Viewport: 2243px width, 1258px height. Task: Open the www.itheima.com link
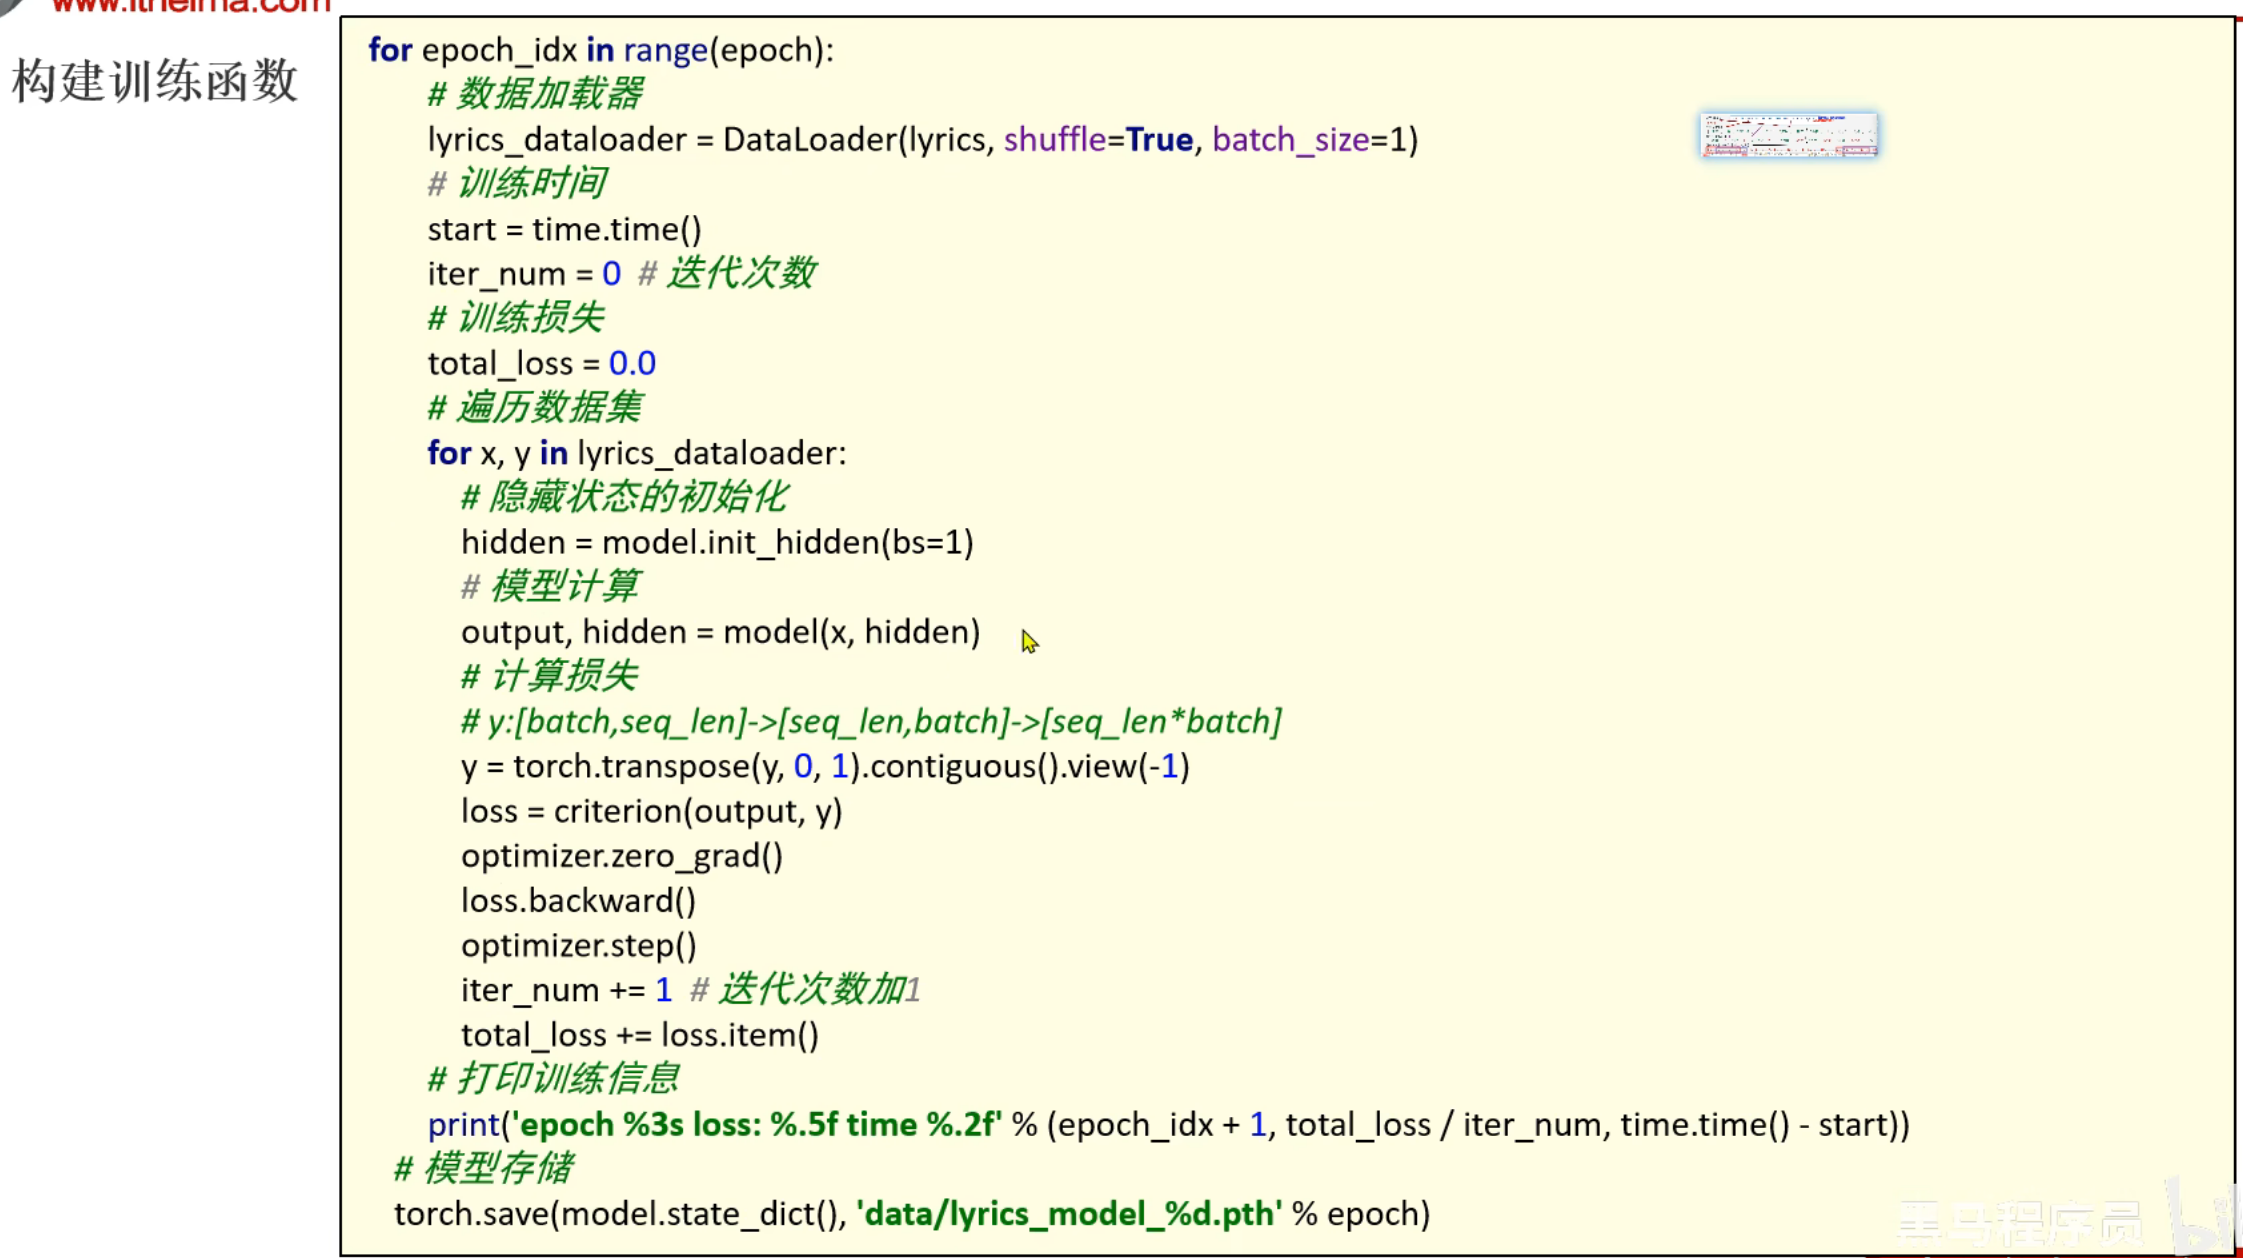[190, 6]
